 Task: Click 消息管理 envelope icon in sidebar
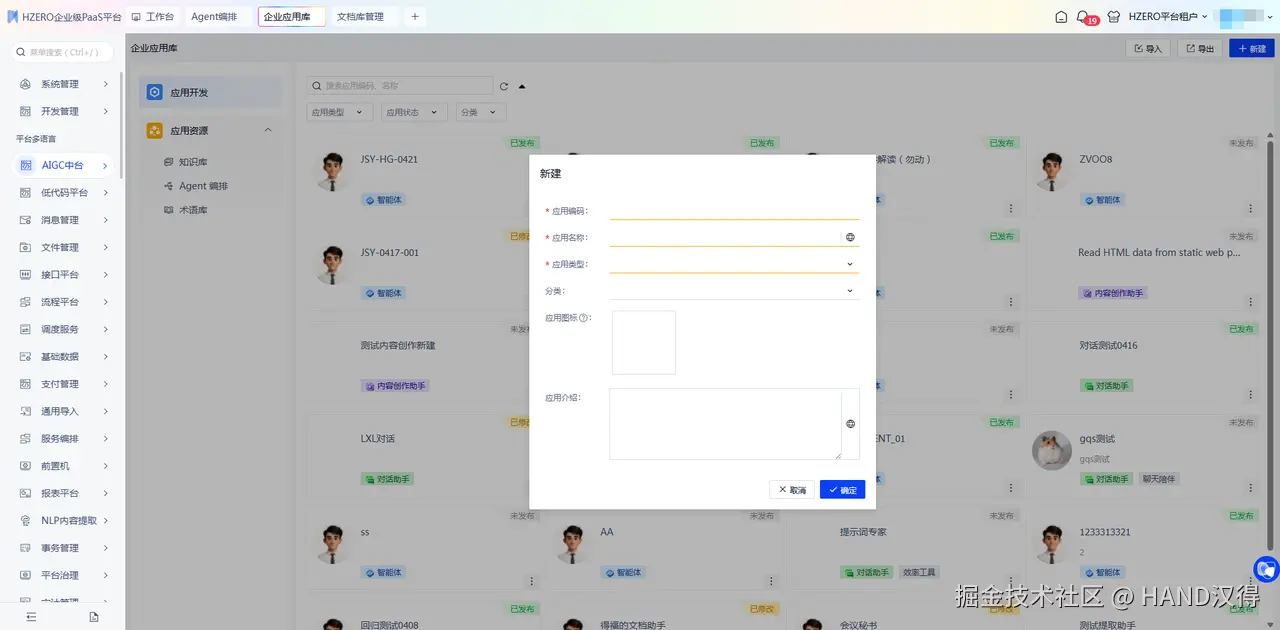[26, 220]
